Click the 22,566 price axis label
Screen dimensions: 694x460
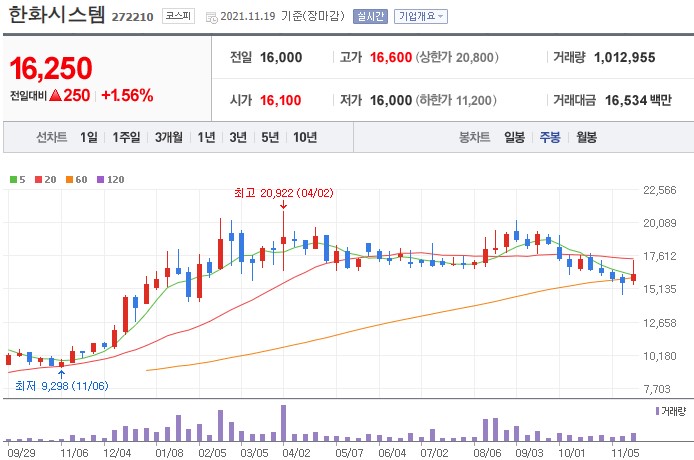[659, 190]
